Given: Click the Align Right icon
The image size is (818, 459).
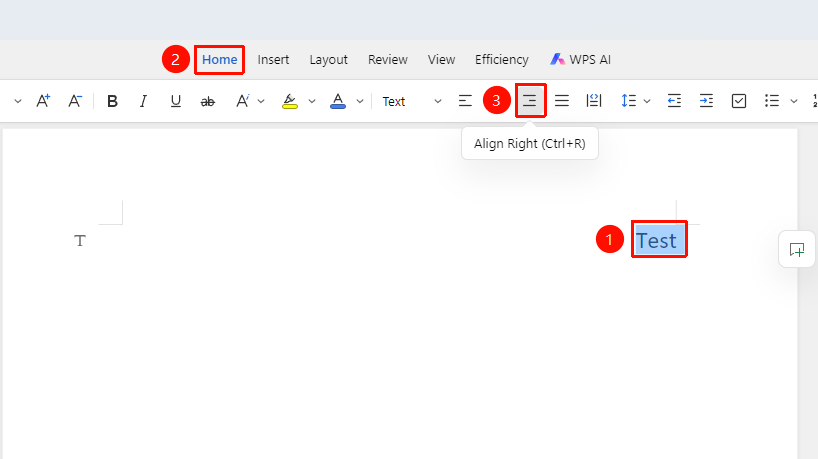Looking at the screenshot, I should (530, 101).
